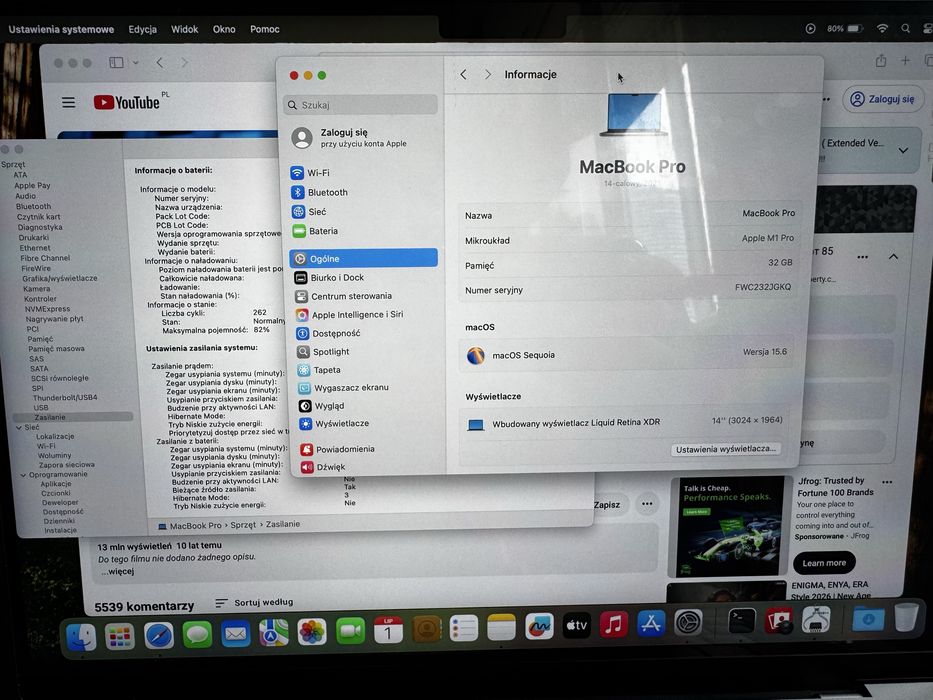Select Thunderbolt/USB4 in System Information sidebar
This screenshot has height=700, width=933.
pyautogui.click(x=65, y=398)
